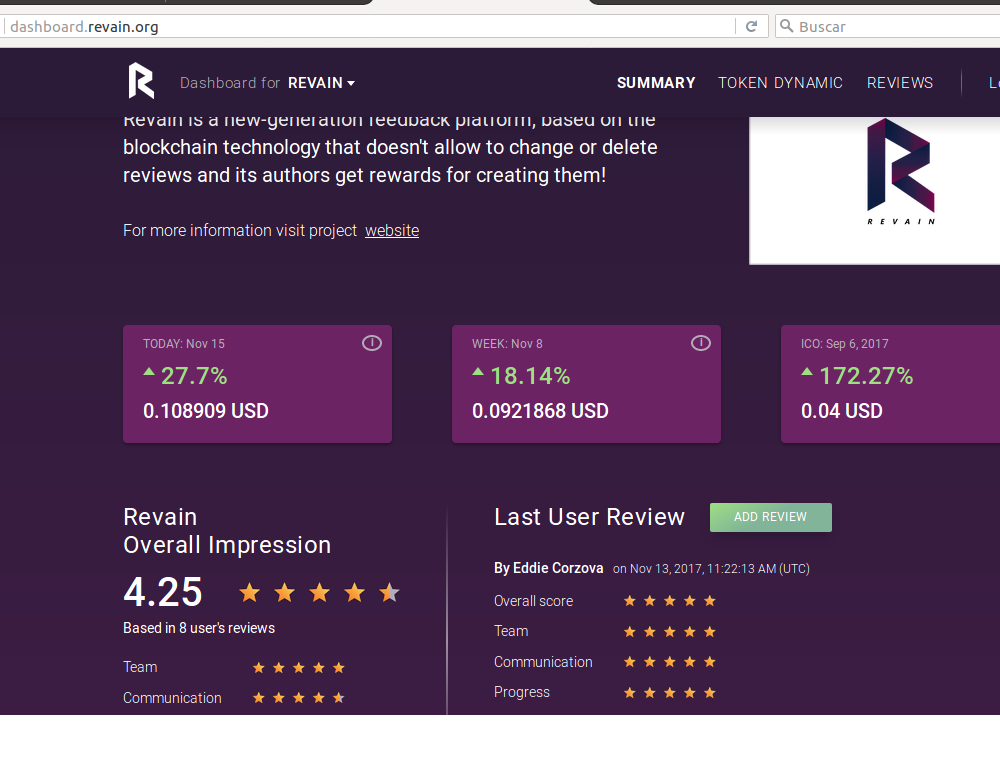
Task: Click the Progress stars in Last User Review
Action: click(x=670, y=693)
